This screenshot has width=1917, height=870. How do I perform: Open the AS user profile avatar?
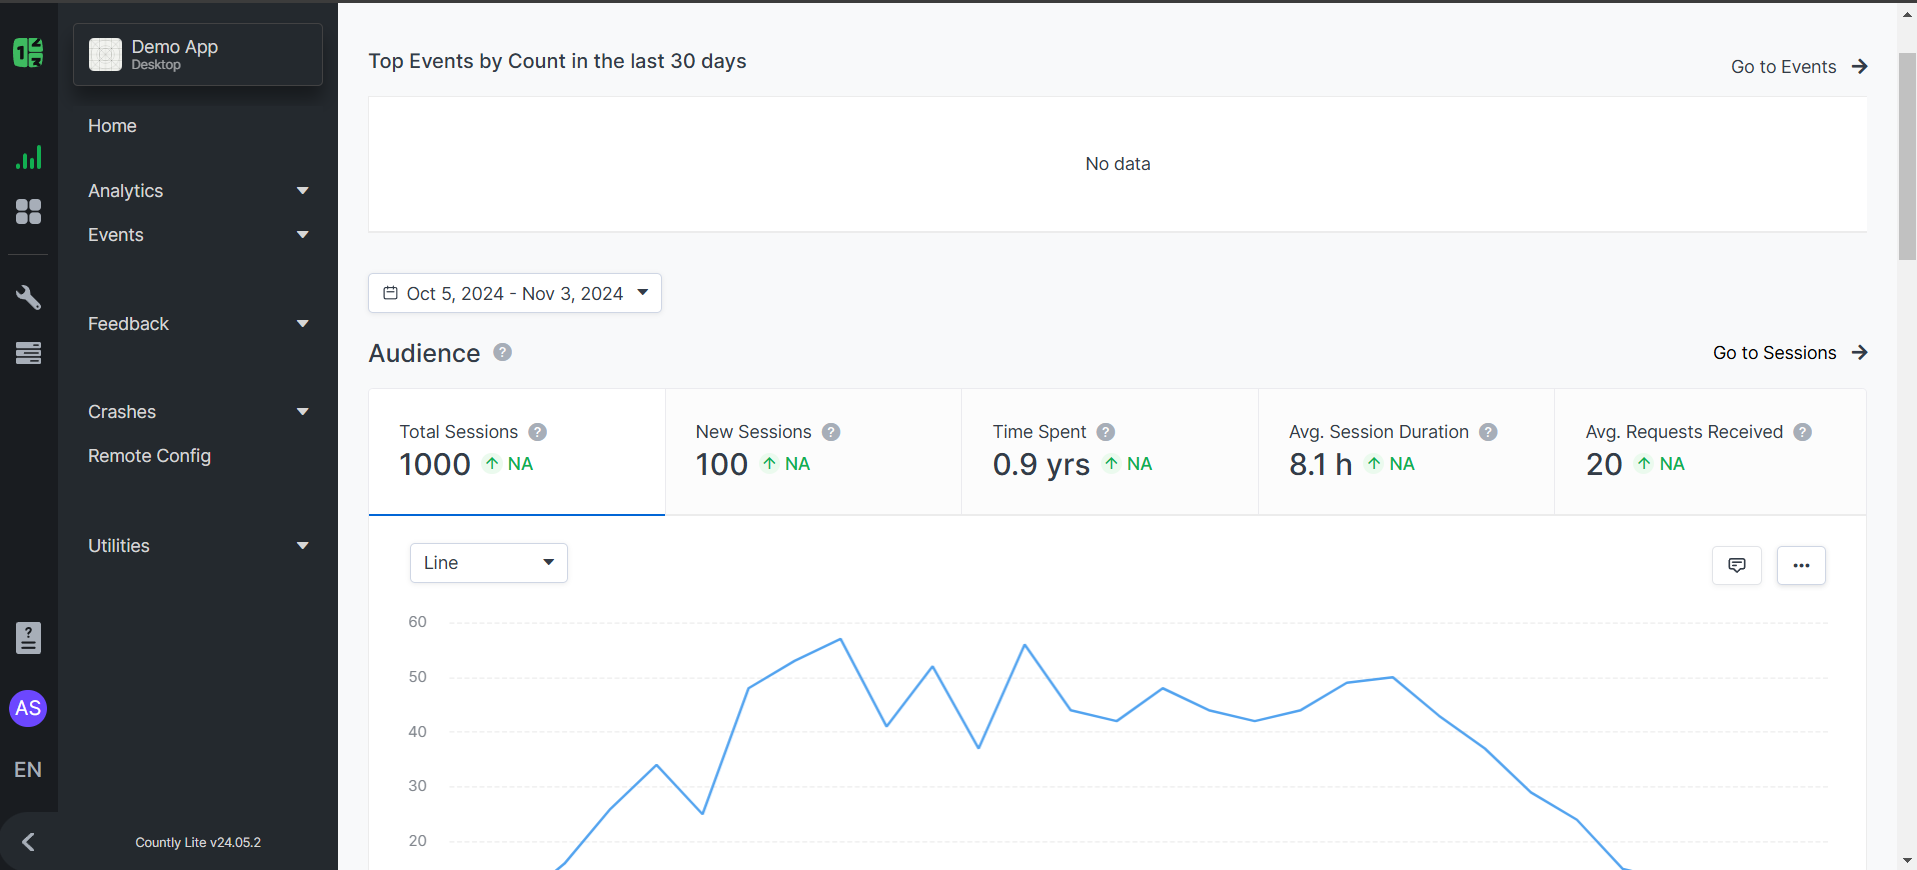[28, 708]
